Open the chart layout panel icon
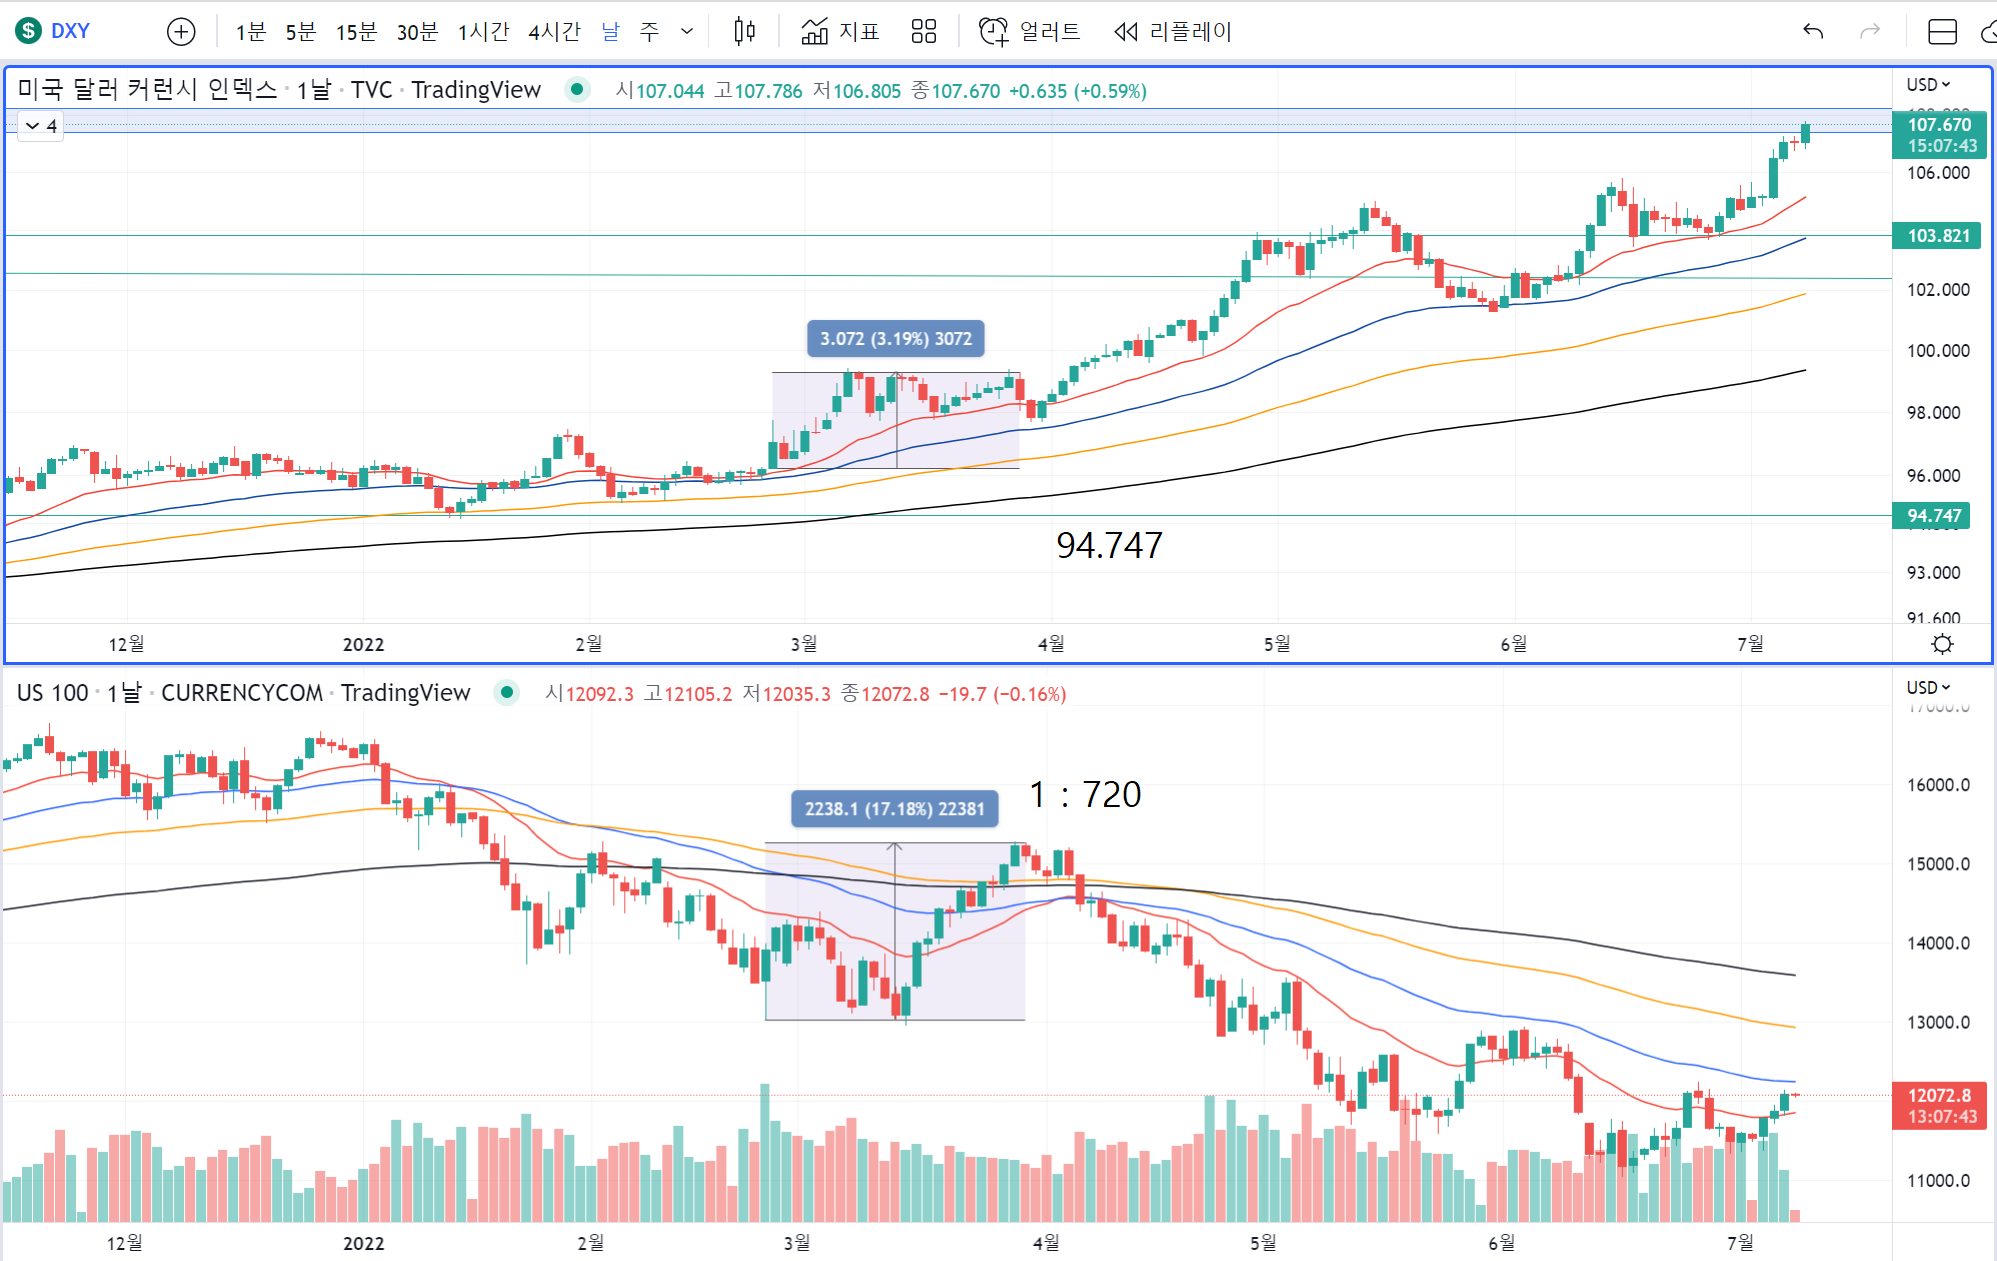Screen dimensions: 1997x1261 [1942, 32]
